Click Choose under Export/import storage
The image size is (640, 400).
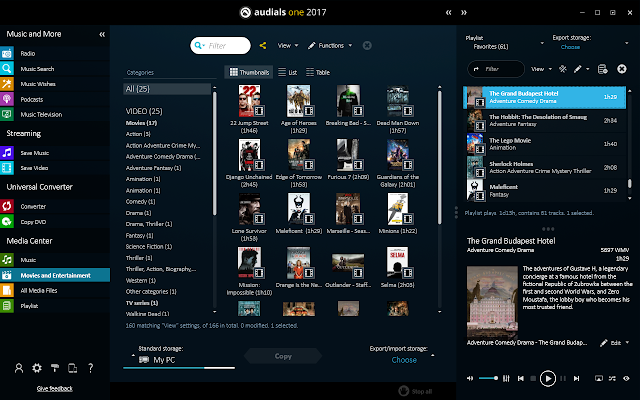point(404,360)
